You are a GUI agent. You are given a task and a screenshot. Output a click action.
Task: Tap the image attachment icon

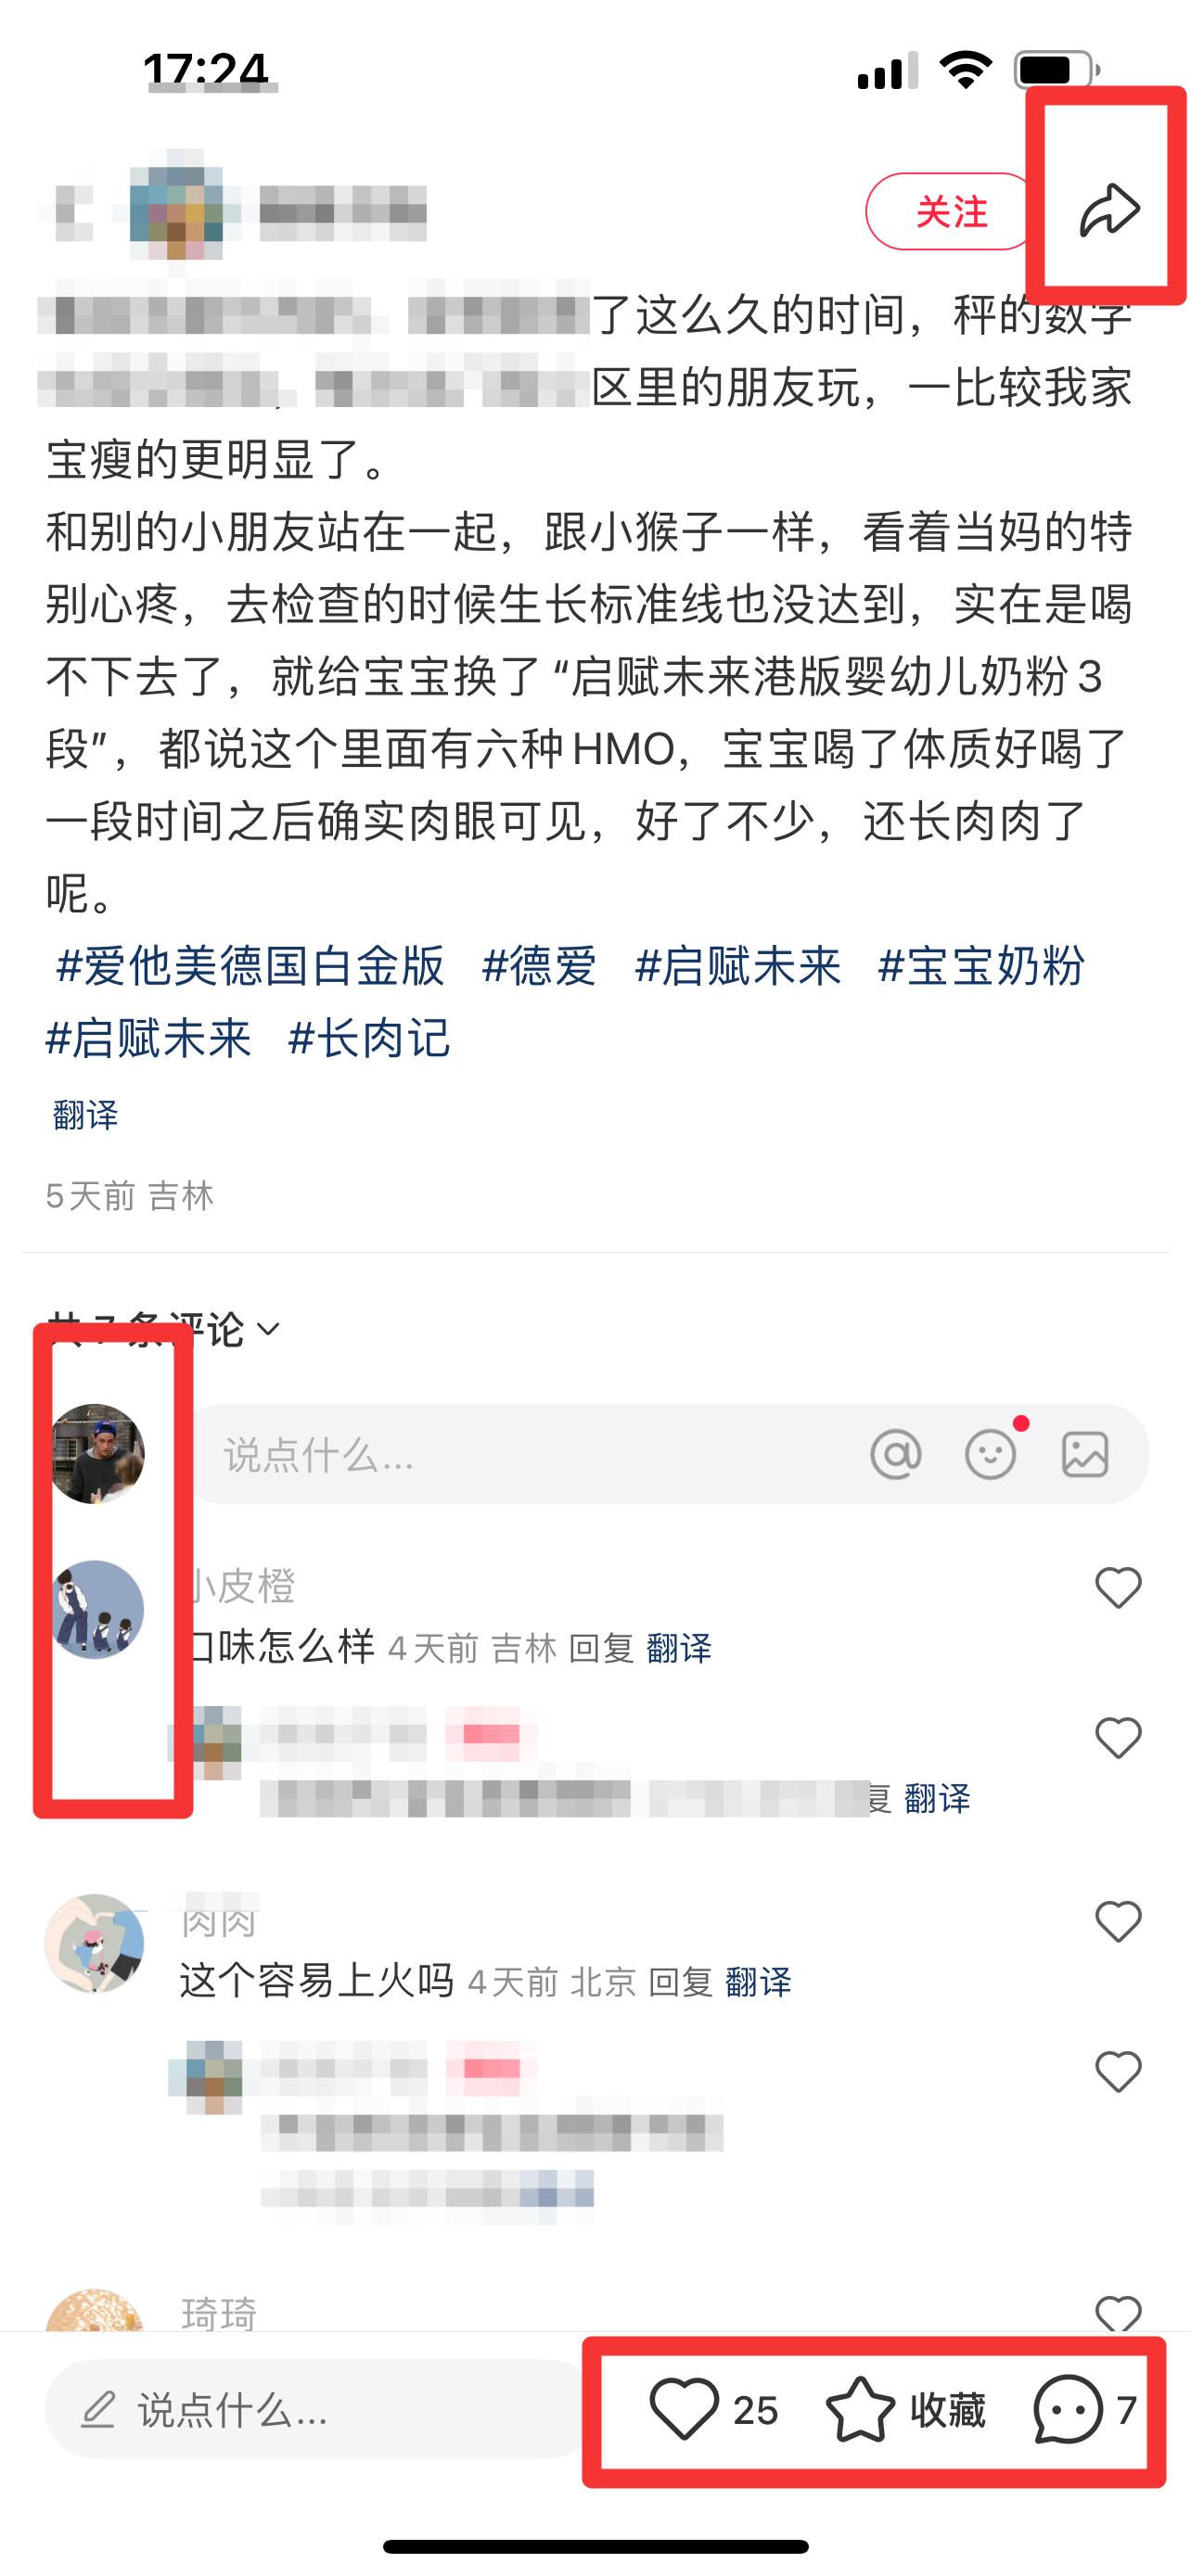1085,1453
